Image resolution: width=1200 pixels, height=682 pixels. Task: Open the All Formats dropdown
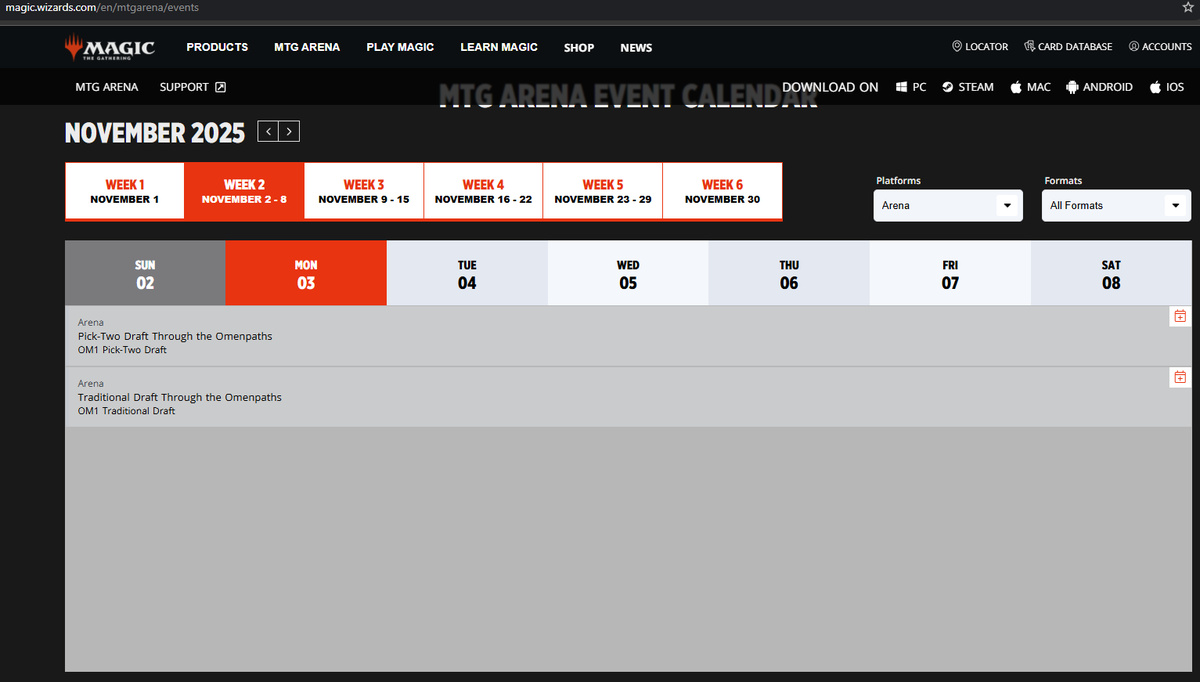(1115, 205)
